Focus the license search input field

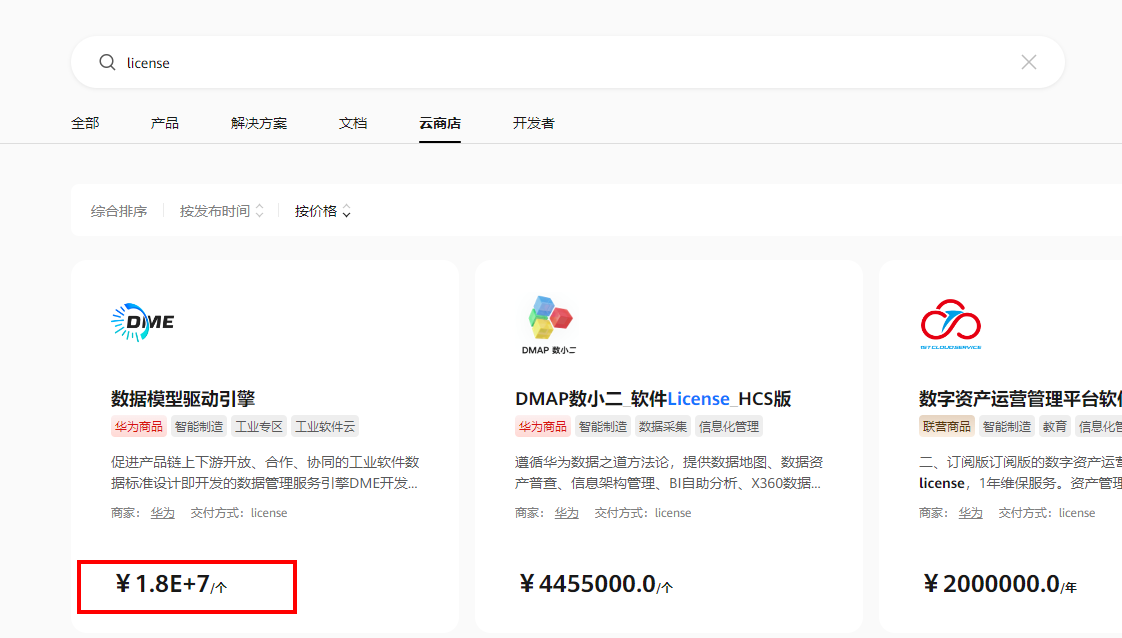[565, 62]
